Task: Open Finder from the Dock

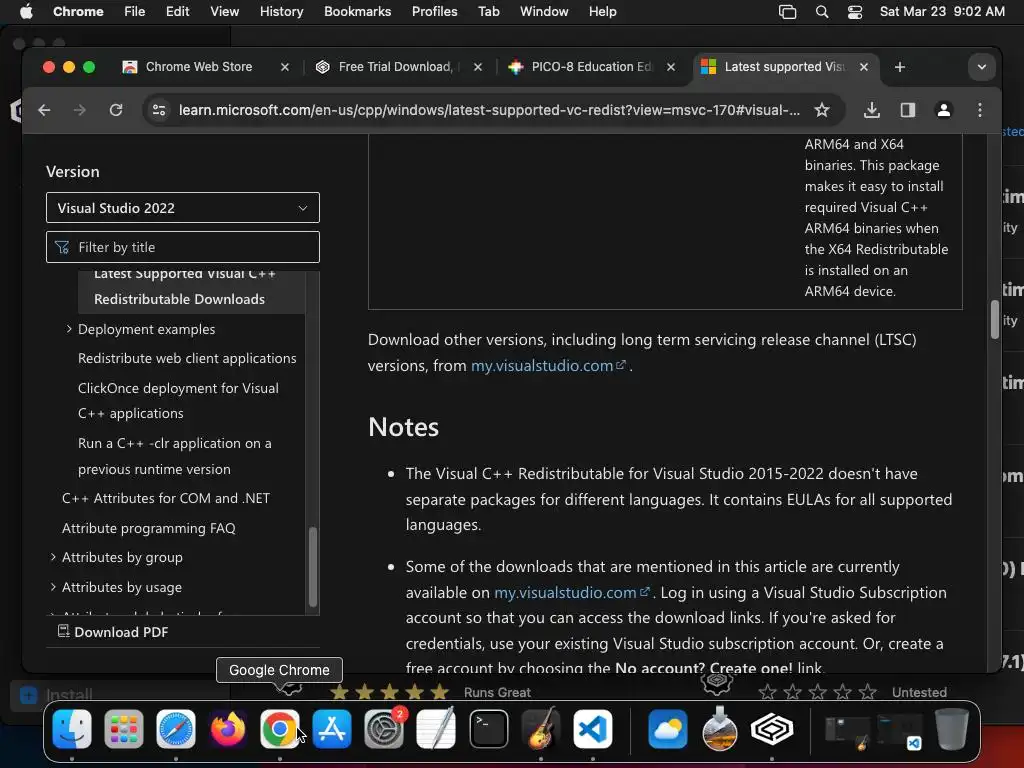Action: click(x=71, y=729)
